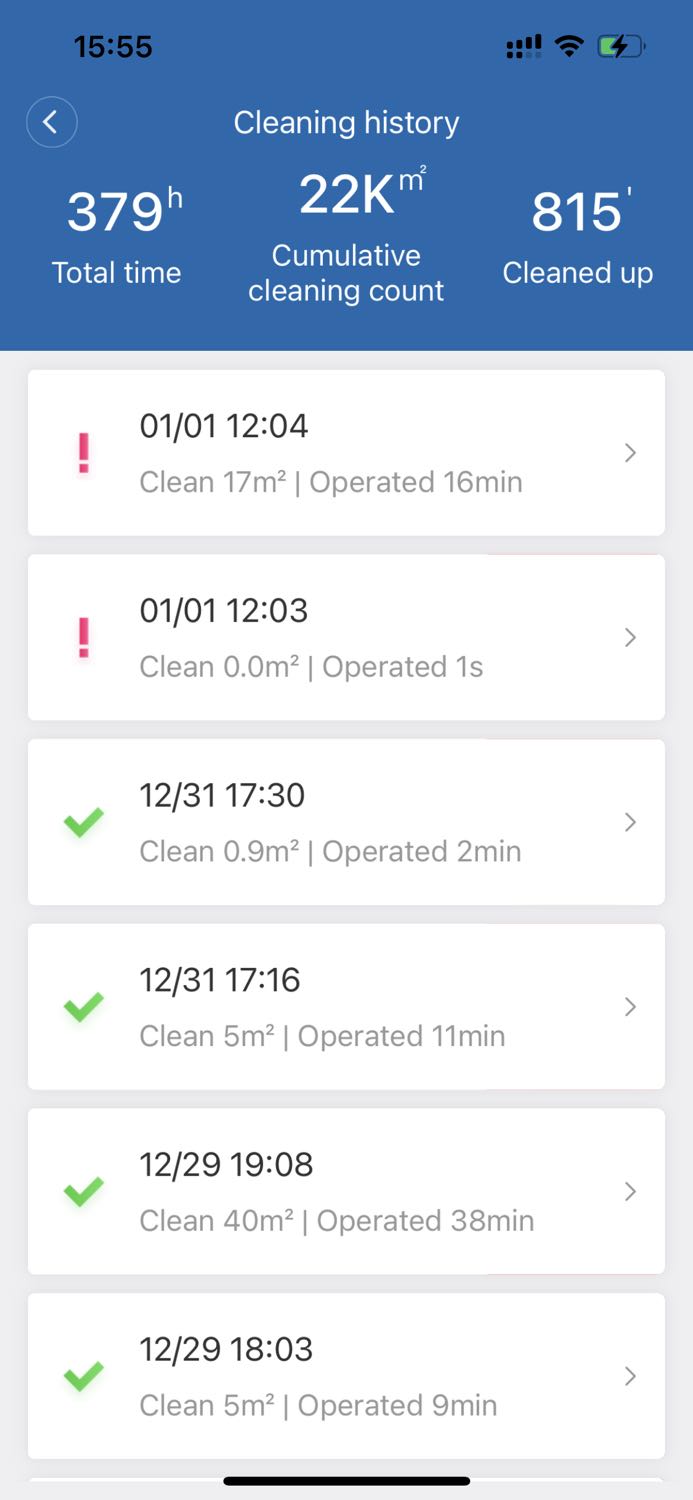The image size is (693, 1500).
Task: Expand the 12/29 19:08 record chevron
Action: click(x=630, y=1191)
